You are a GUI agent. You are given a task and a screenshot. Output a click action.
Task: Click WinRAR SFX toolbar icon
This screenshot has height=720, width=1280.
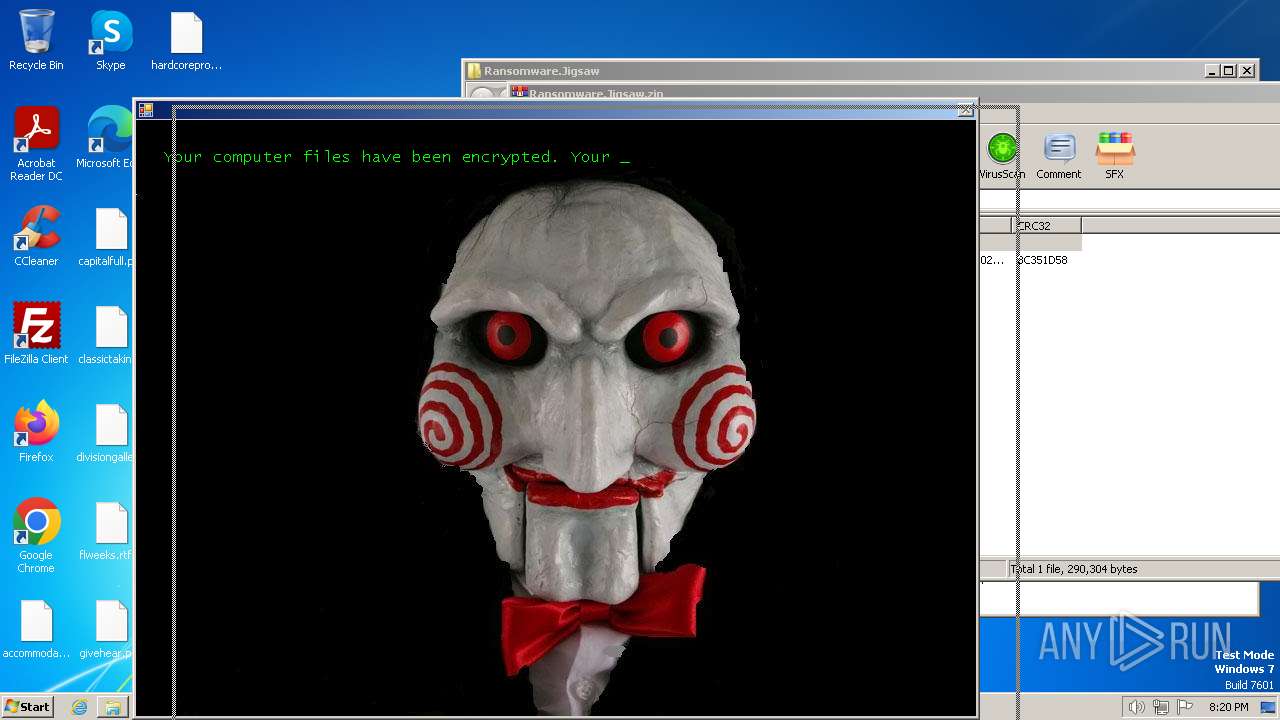coord(1114,156)
